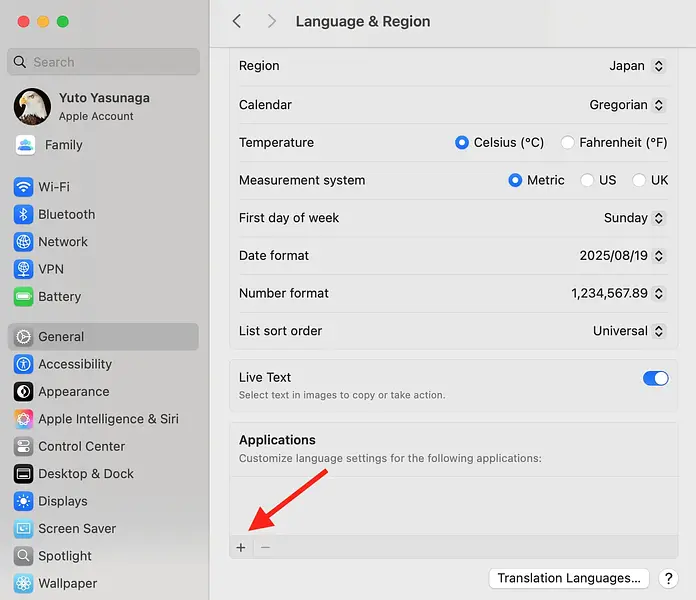696x600 pixels.
Task: Open the Desktop & Dock icon
Action: coord(24,474)
